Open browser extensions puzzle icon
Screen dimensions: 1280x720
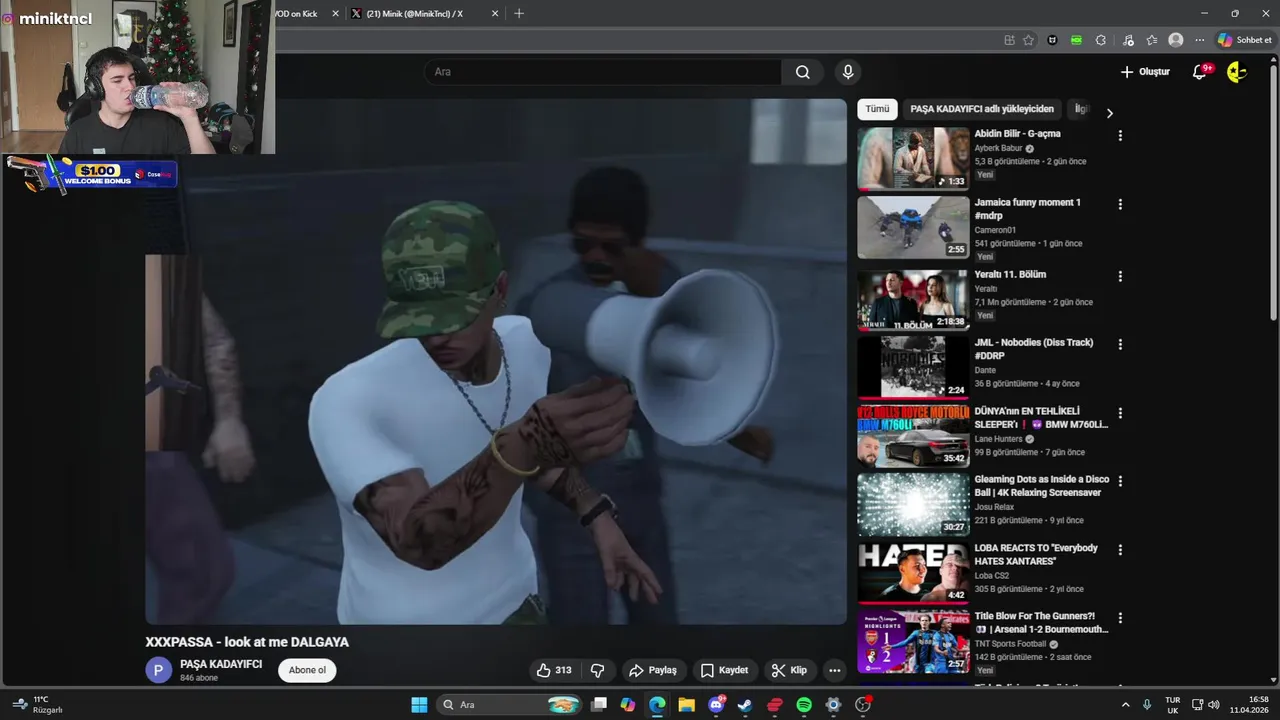(x=1101, y=40)
